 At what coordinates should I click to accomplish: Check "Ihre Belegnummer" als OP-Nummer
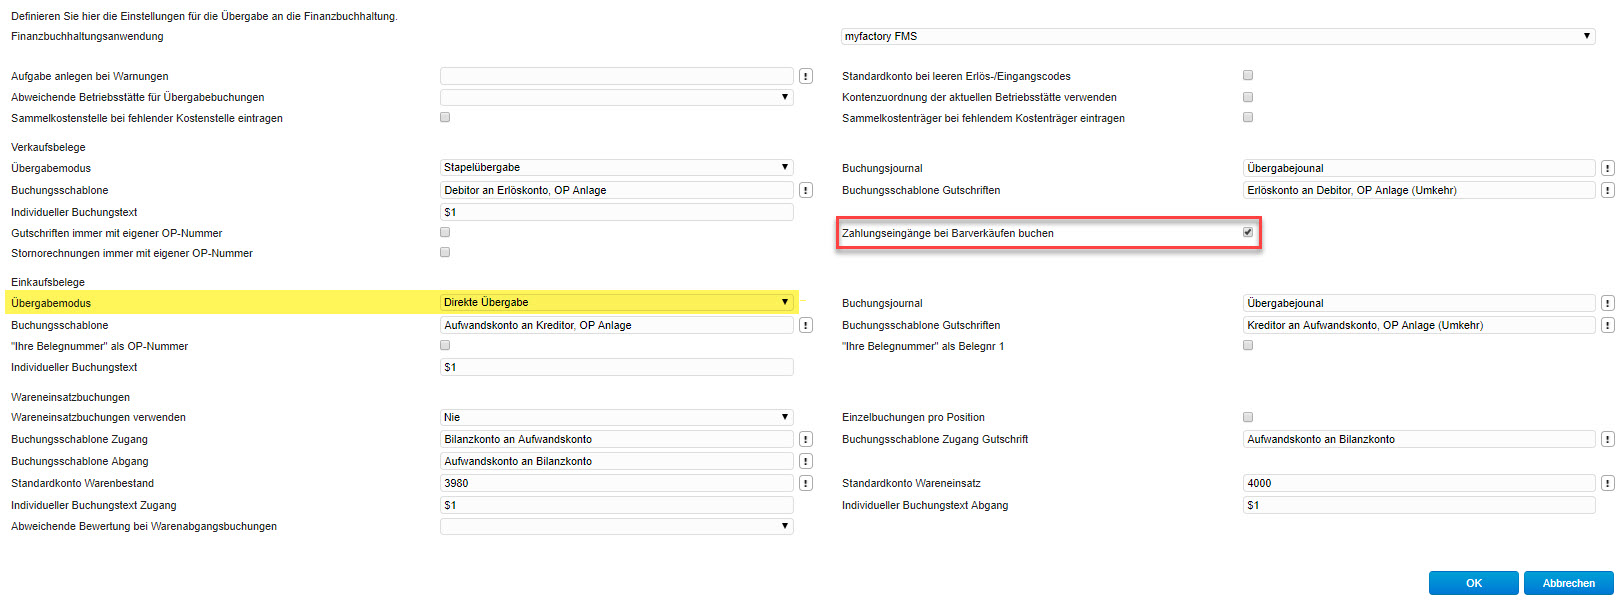click(x=445, y=345)
